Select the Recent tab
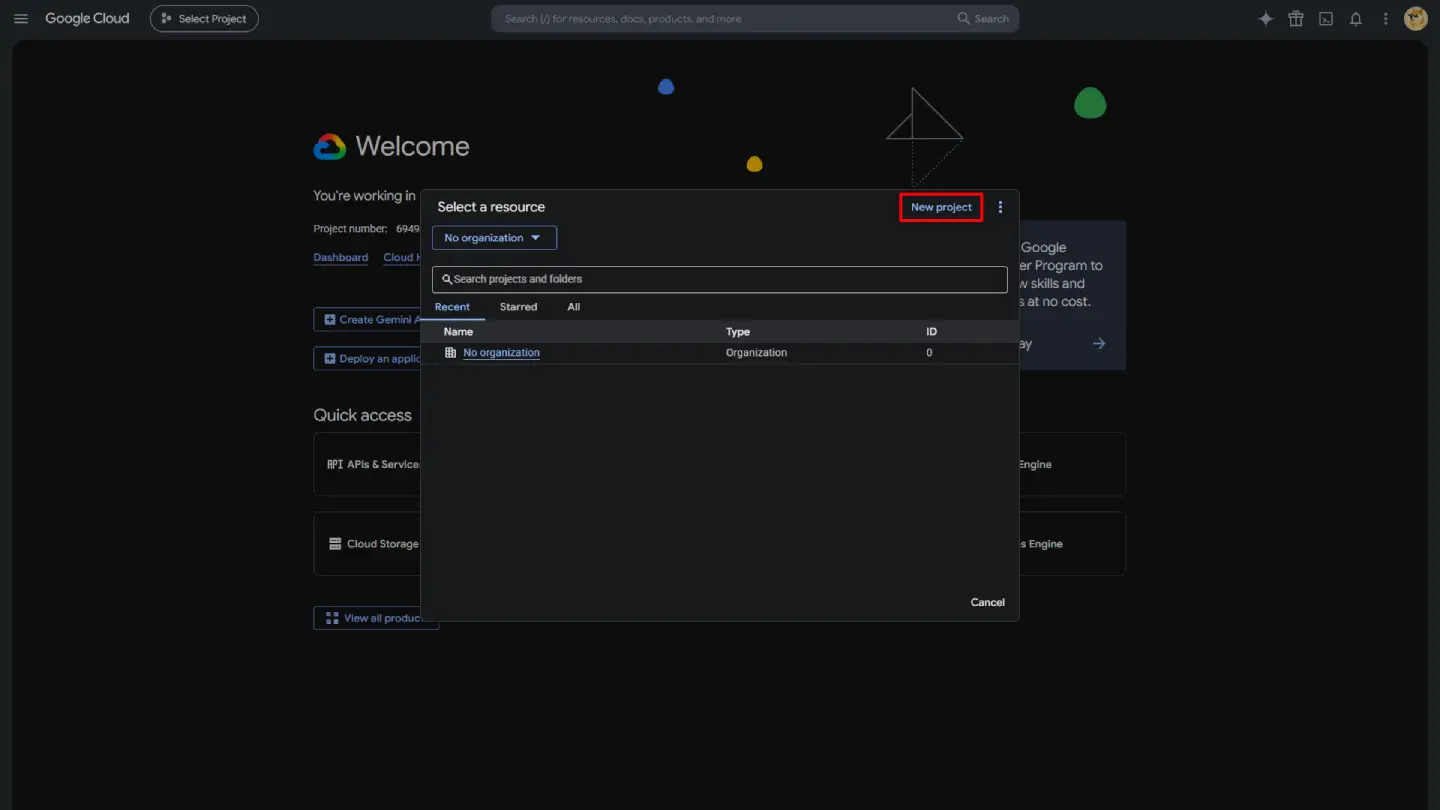The height and width of the screenshot is (810, 1440). coord(452,307)
